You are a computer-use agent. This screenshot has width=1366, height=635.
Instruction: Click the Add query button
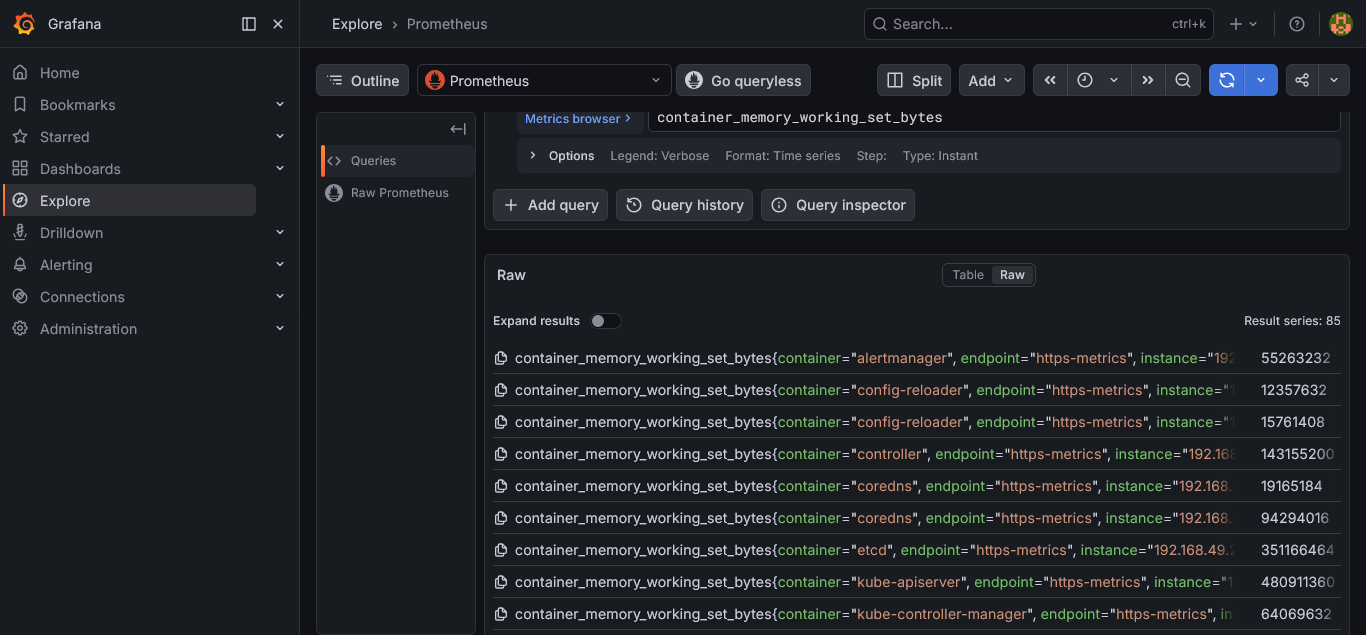(551, 205)
